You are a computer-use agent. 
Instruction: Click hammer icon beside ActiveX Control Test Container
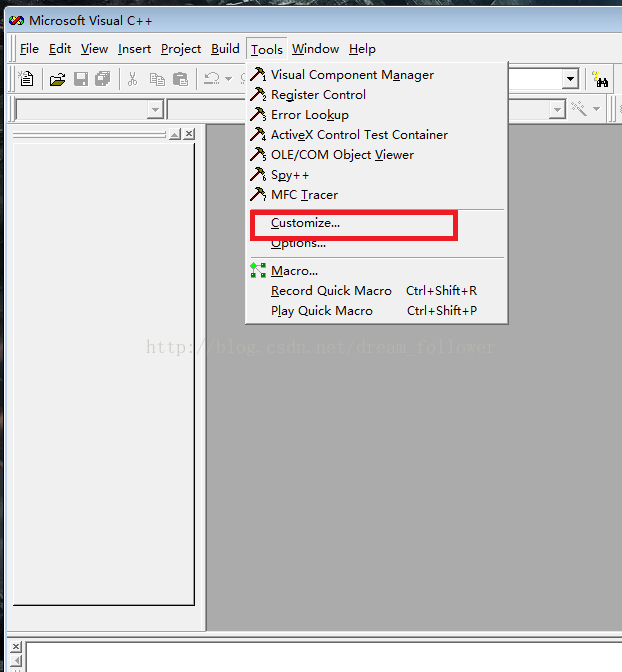point(258,134)
